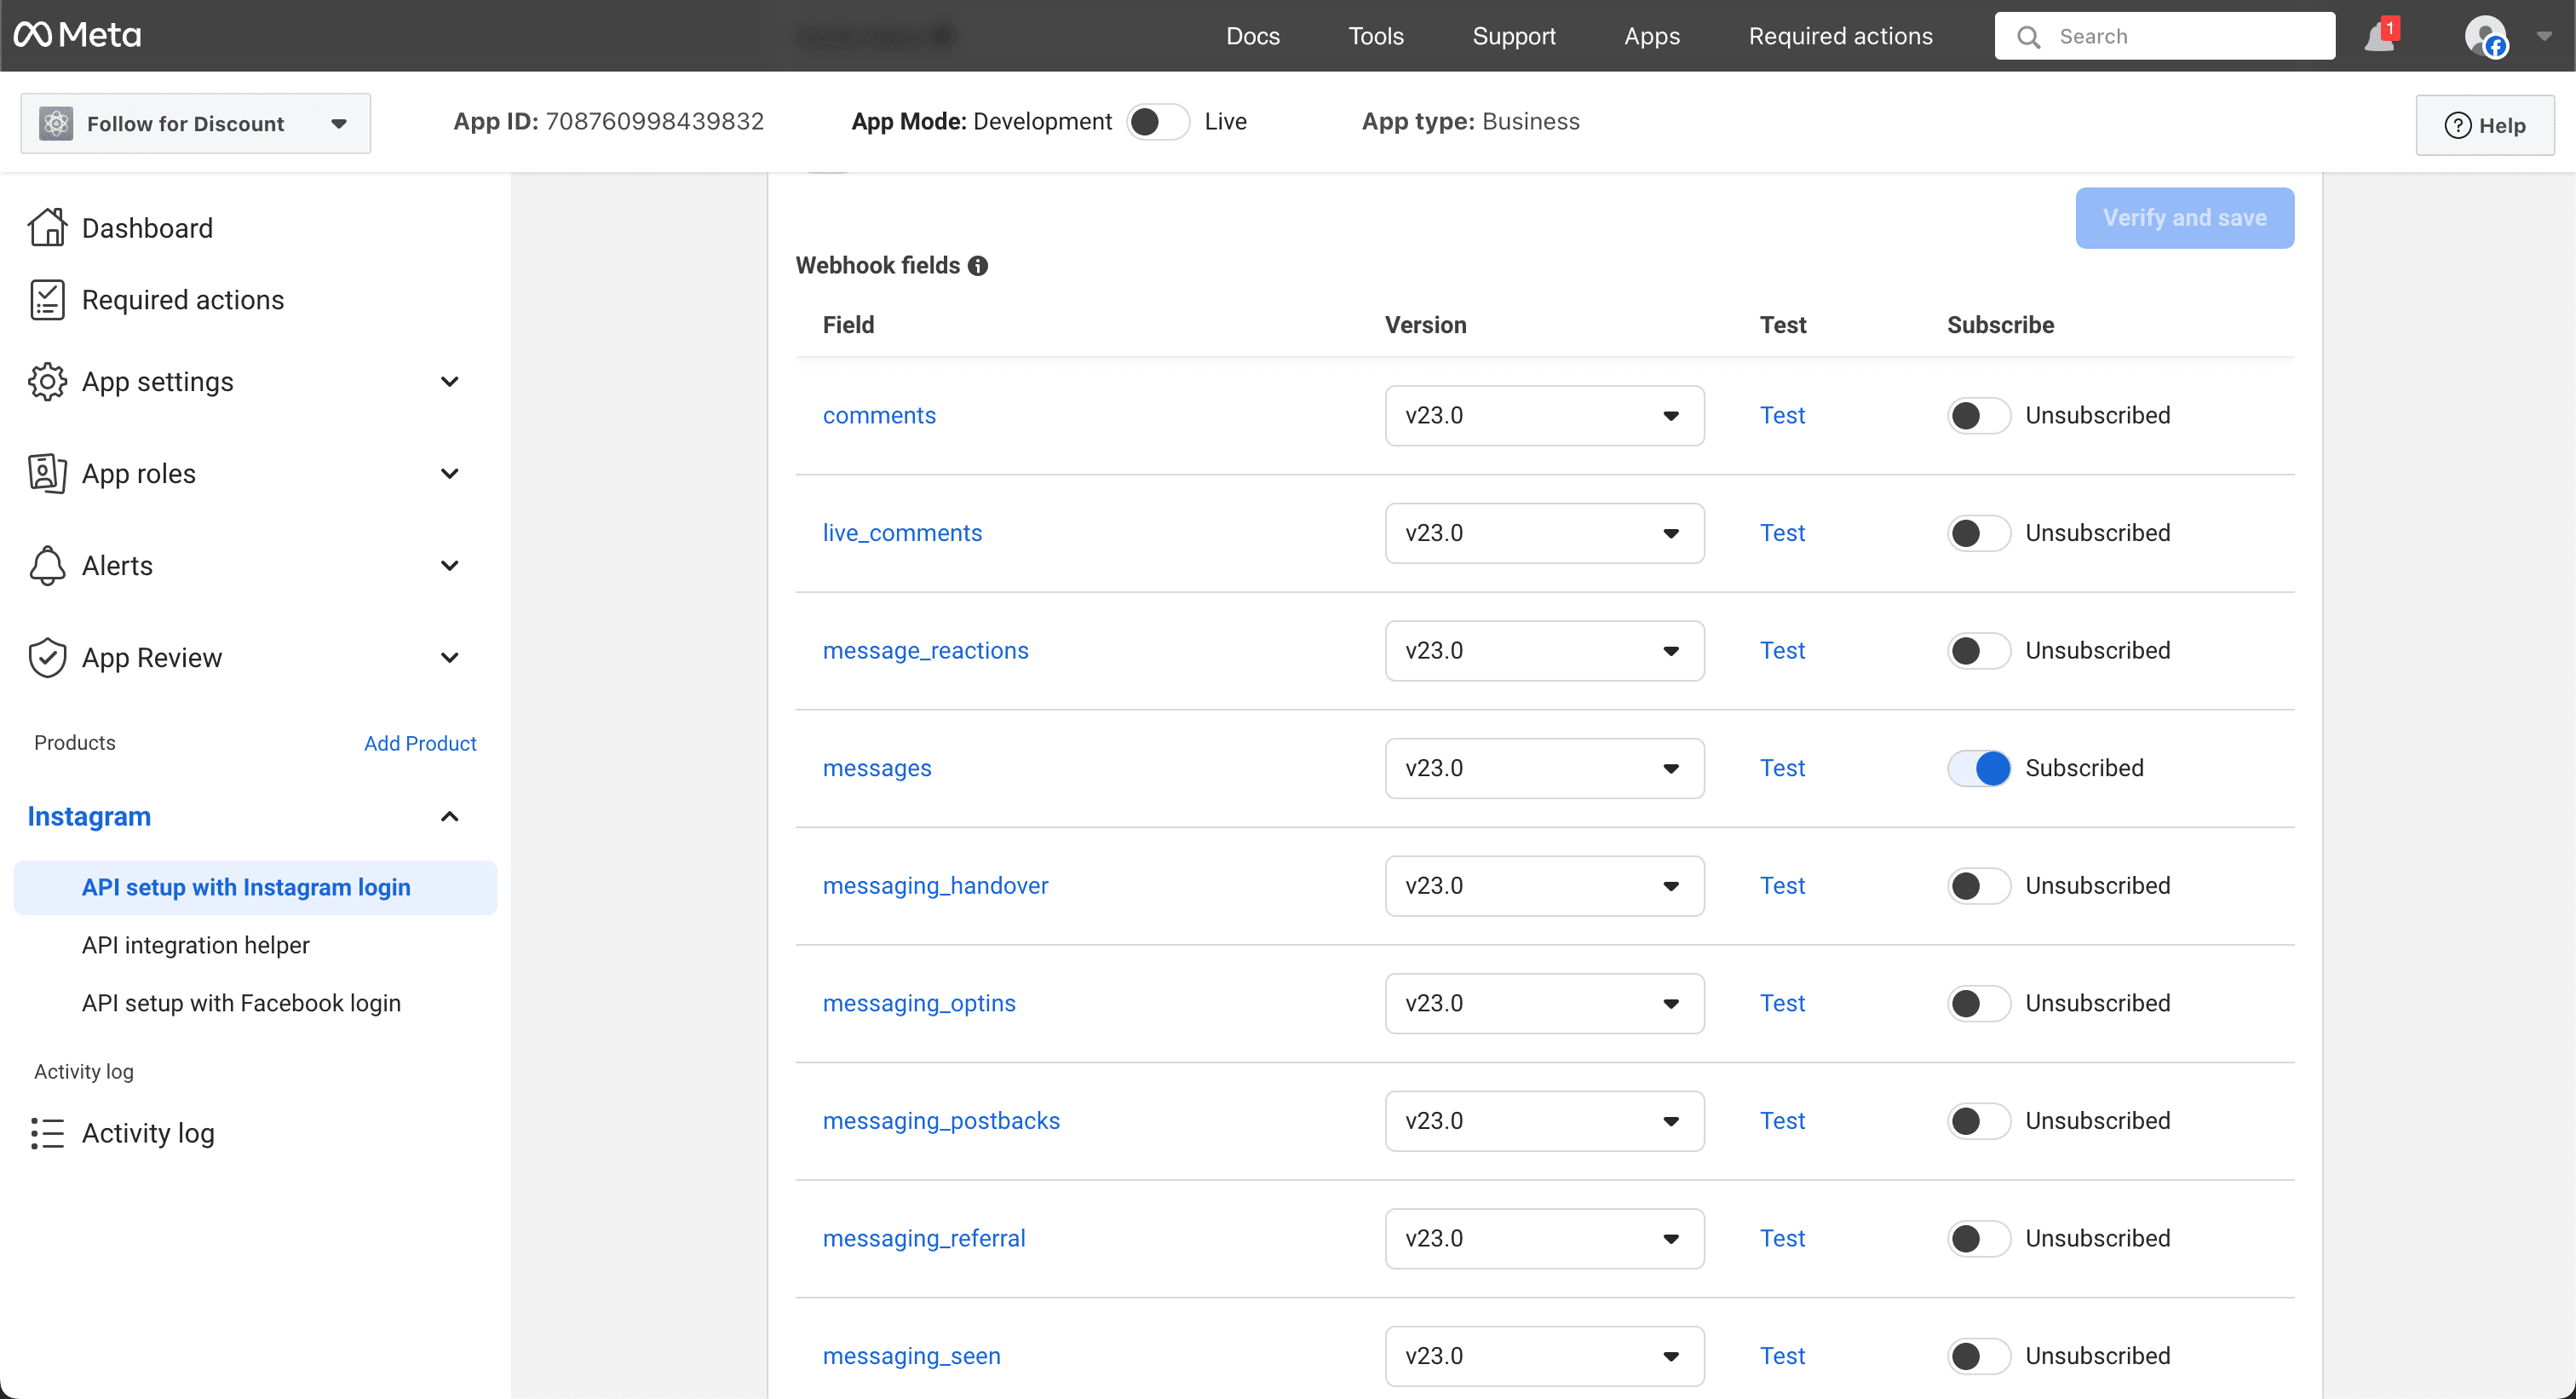Open version dropdown for messaging_postbacks
This screenshot has width=2576, height=1399.
coord(1544,1121)
